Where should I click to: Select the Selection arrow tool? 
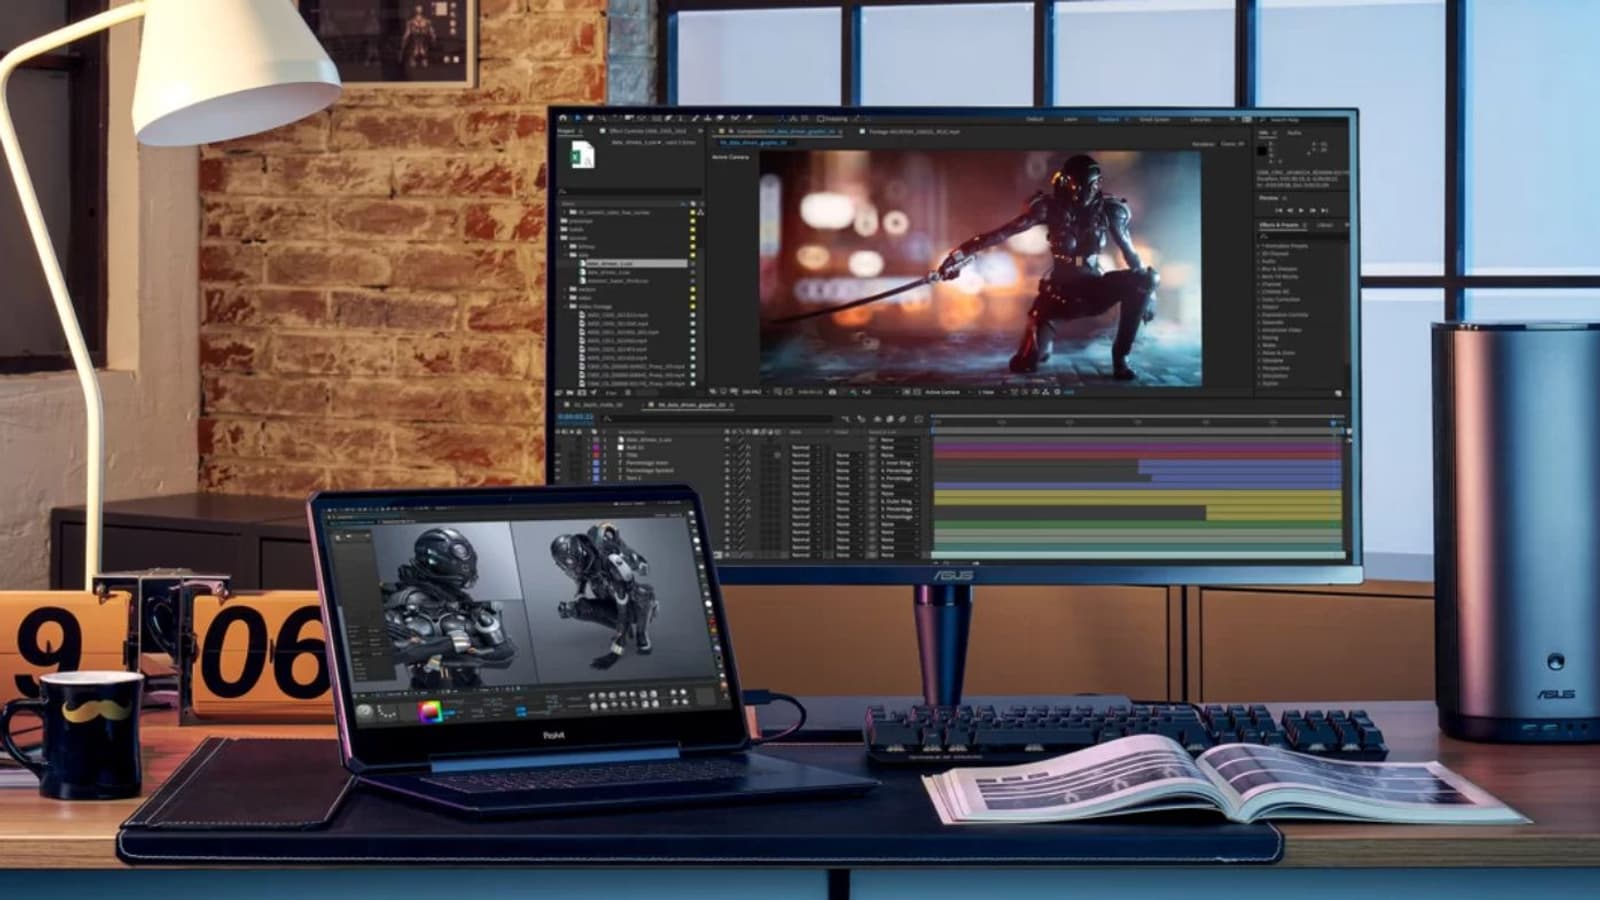[x=578, y=118]
